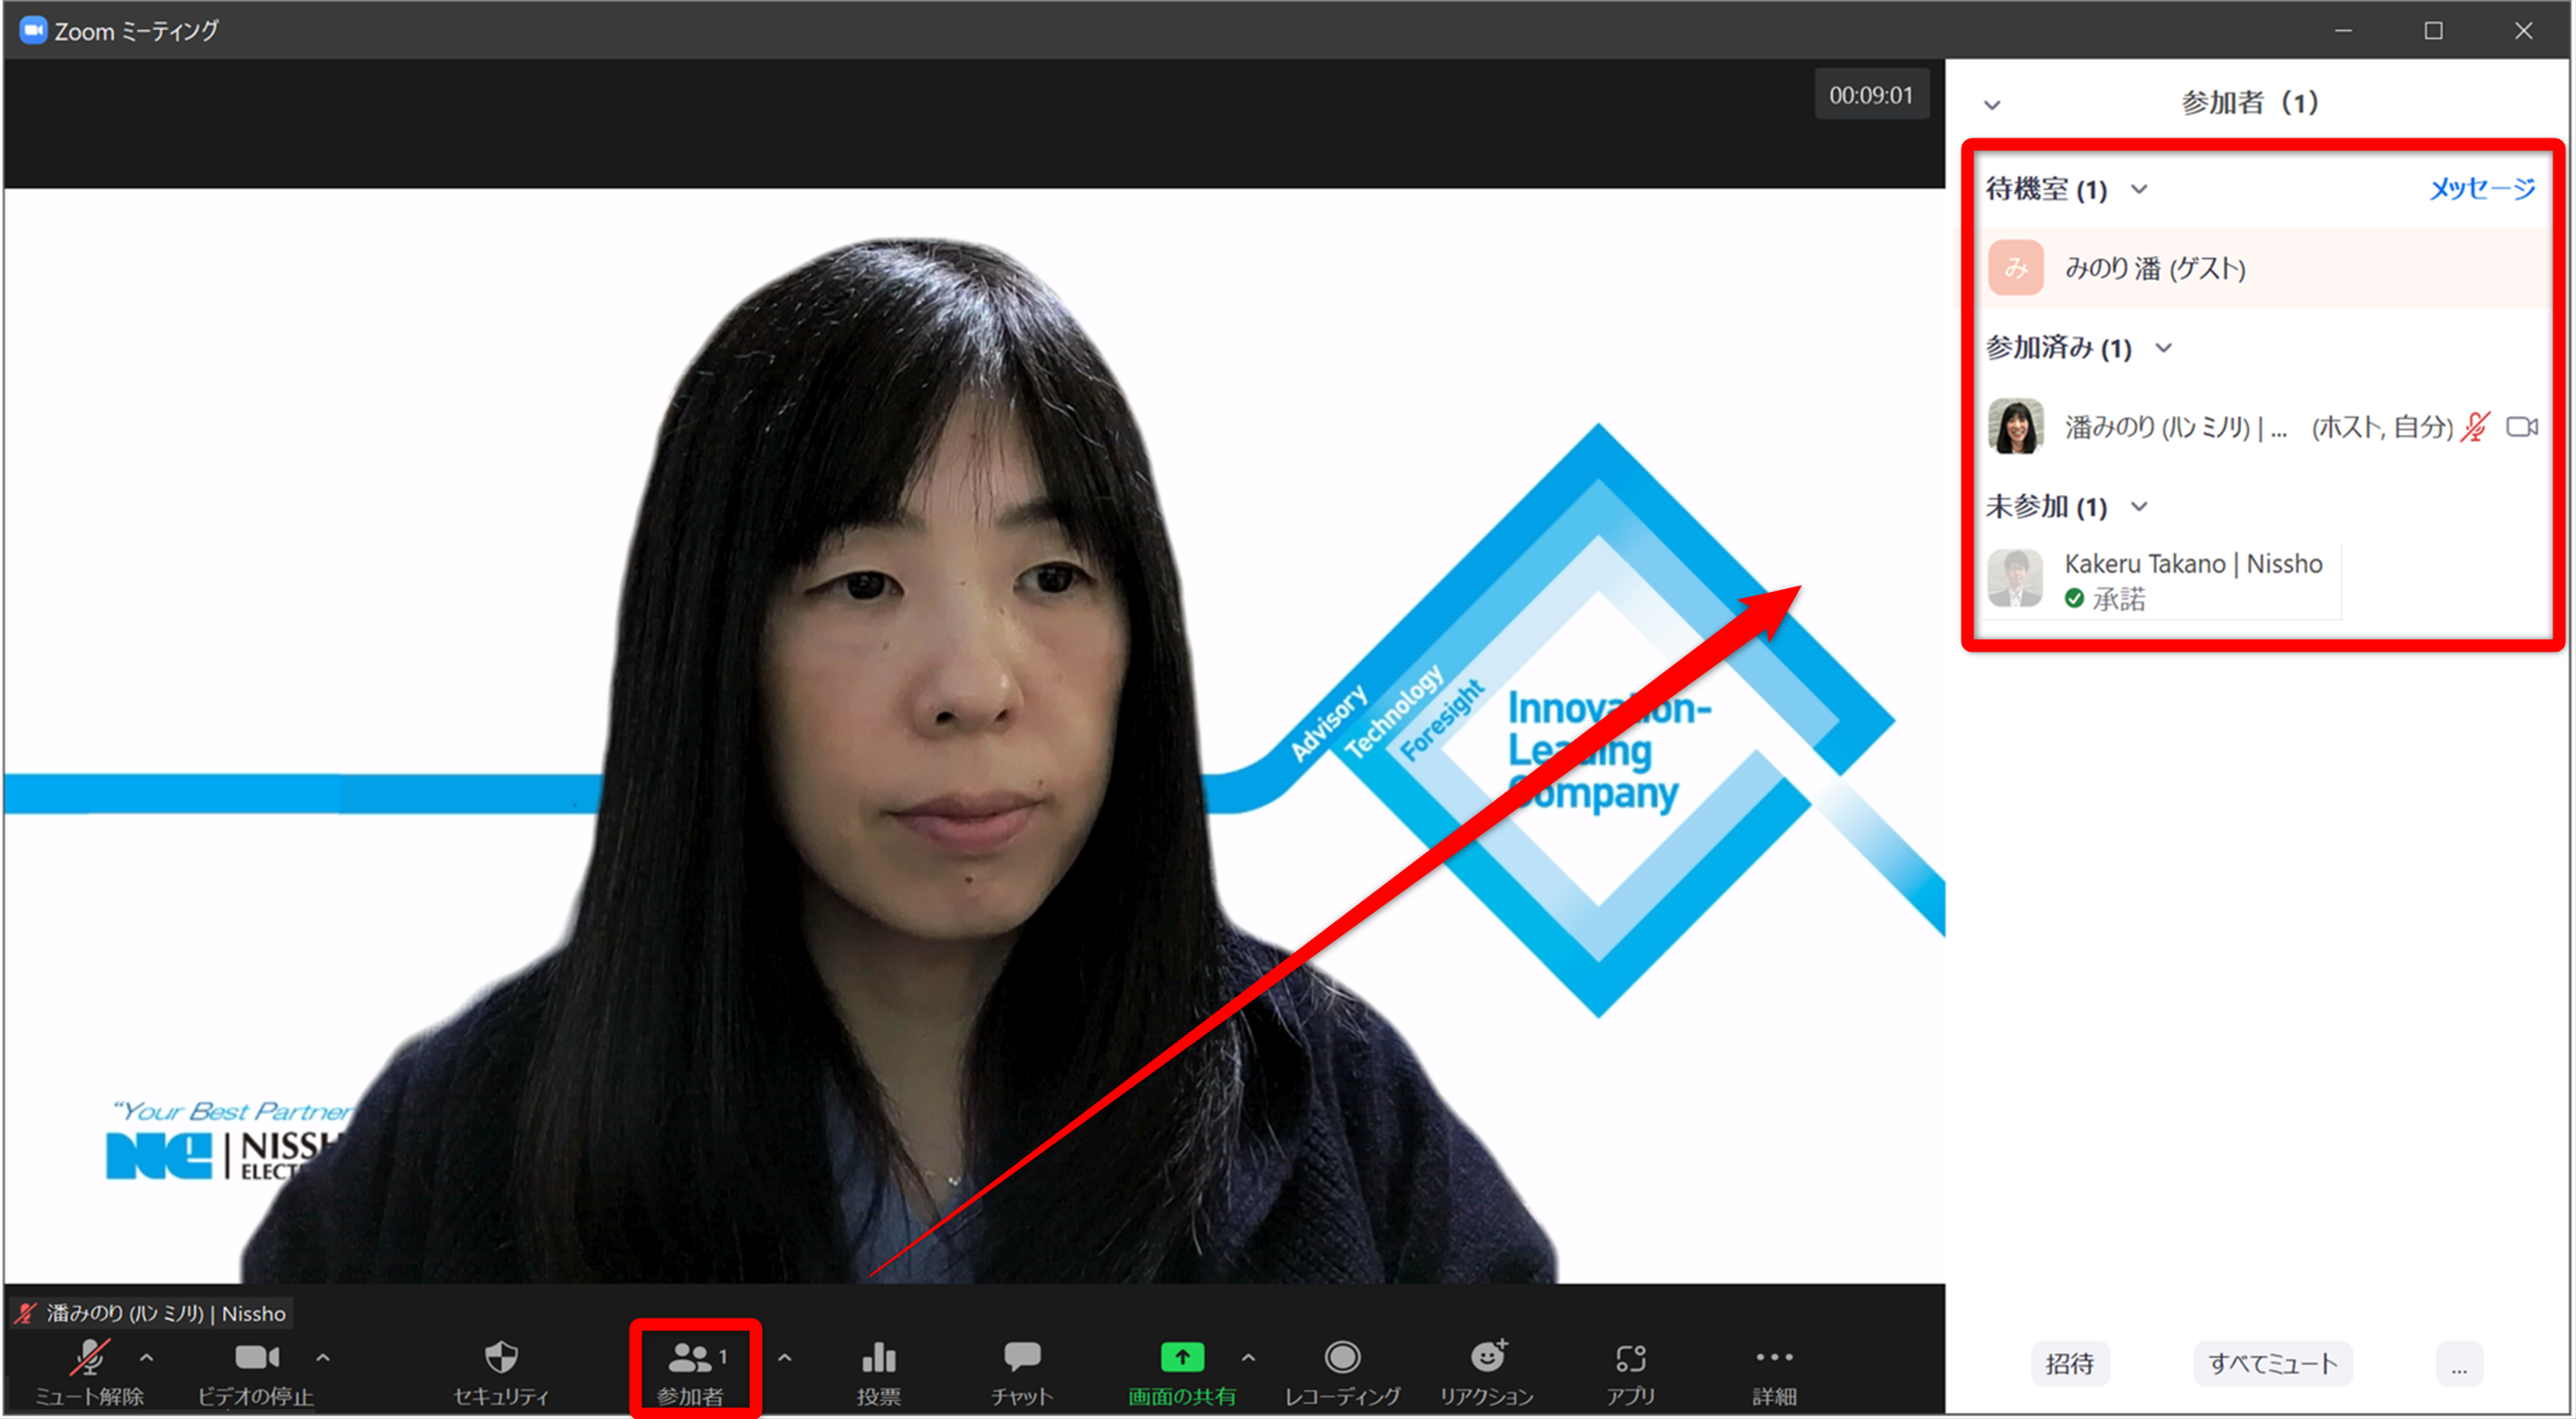Click the guest avatar with み letter
Image resolution: width=2576 pixels, height=1419 pixels.
(2015, 267)
